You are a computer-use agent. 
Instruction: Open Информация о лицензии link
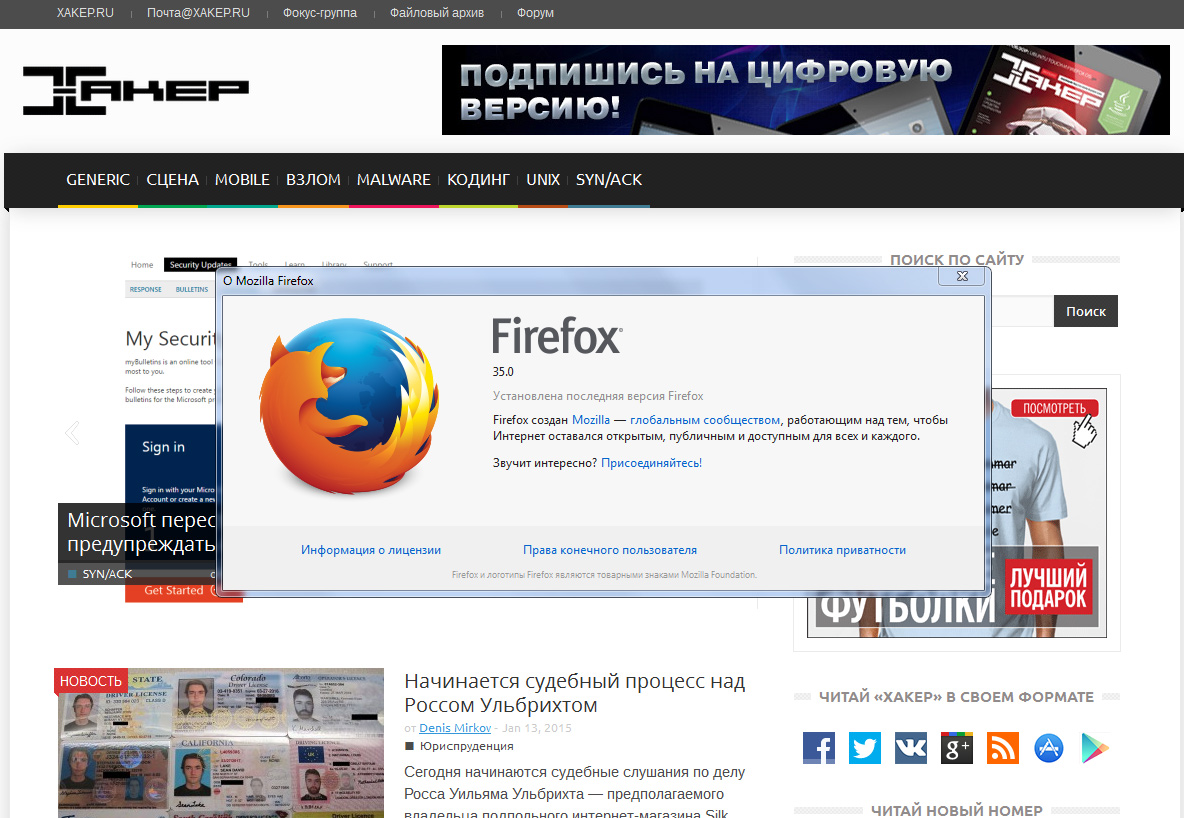[x=371, y=550]
